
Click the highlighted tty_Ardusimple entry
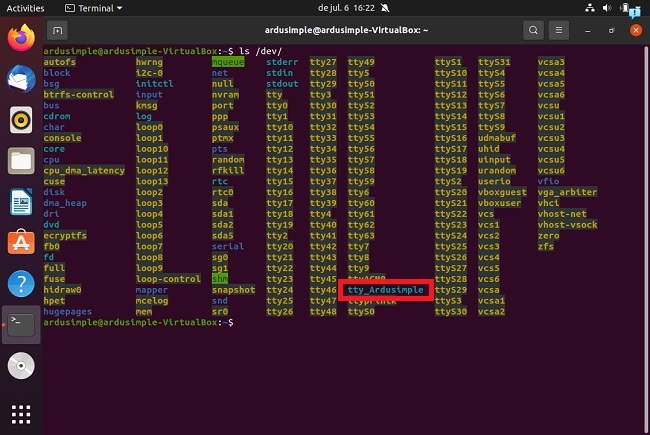click(385, 290)
